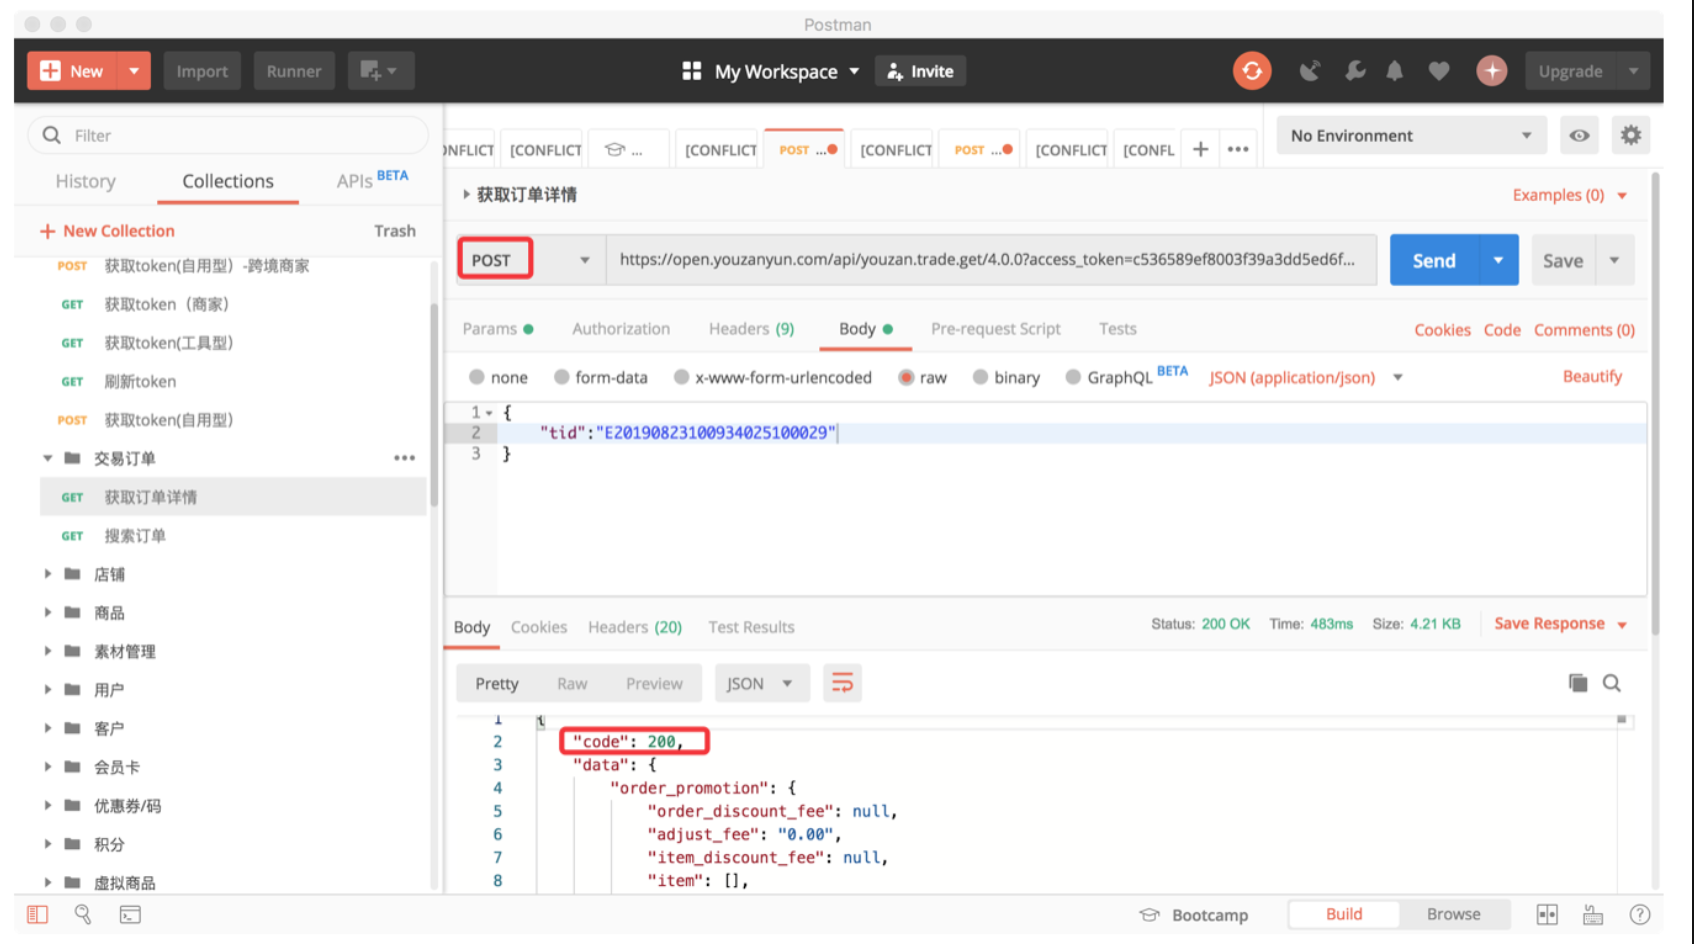The height and width of the screenshot is (944, 1694).
Task: Search within the response body
Action: tap(1612, 683)
